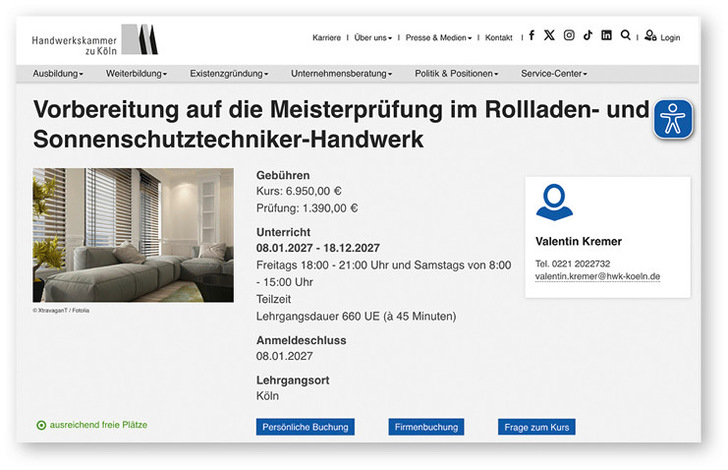Click the Köln location text
Image resolution: width=728 pixels, height=470 pixels.
pos(267,396)
